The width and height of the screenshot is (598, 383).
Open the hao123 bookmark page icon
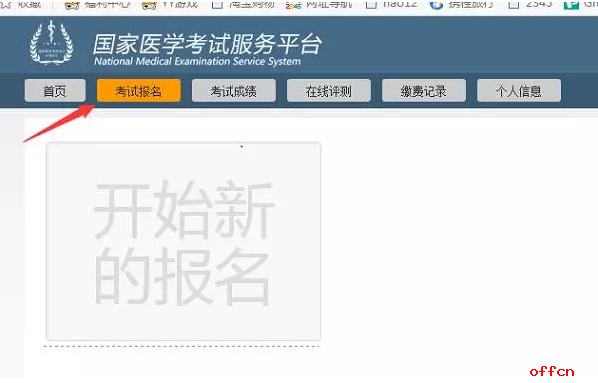pyautogui.click(x=371, y=4)
